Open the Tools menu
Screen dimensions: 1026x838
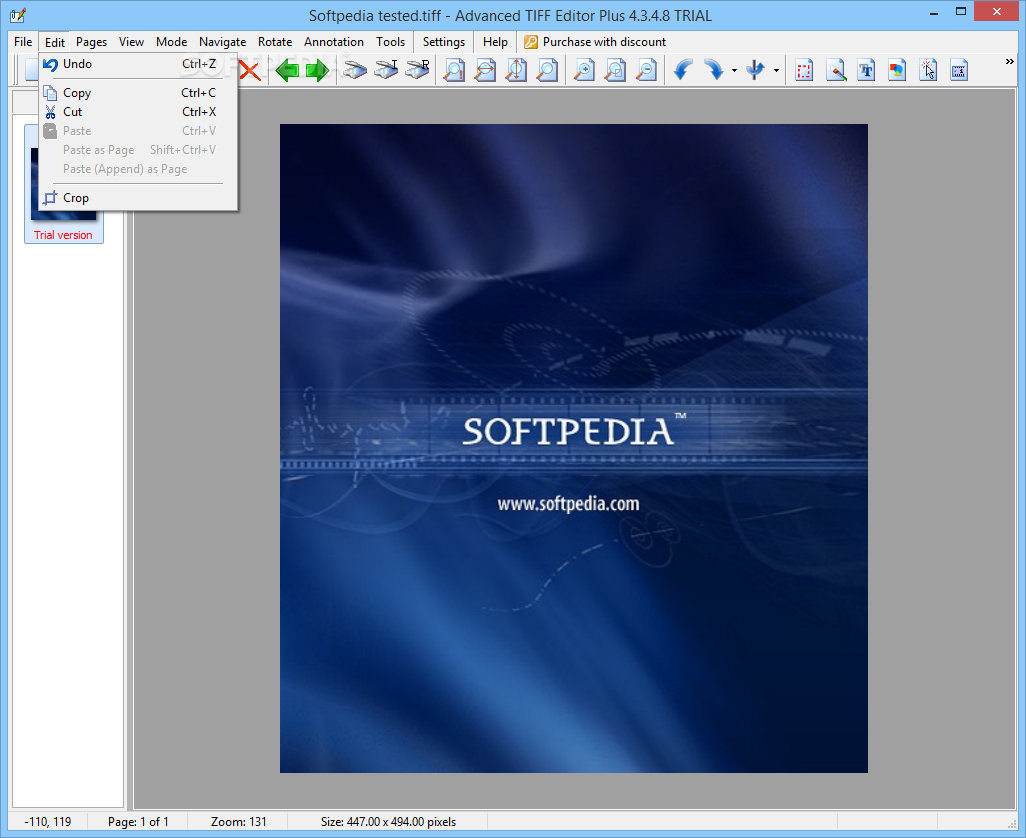[391, 42]
